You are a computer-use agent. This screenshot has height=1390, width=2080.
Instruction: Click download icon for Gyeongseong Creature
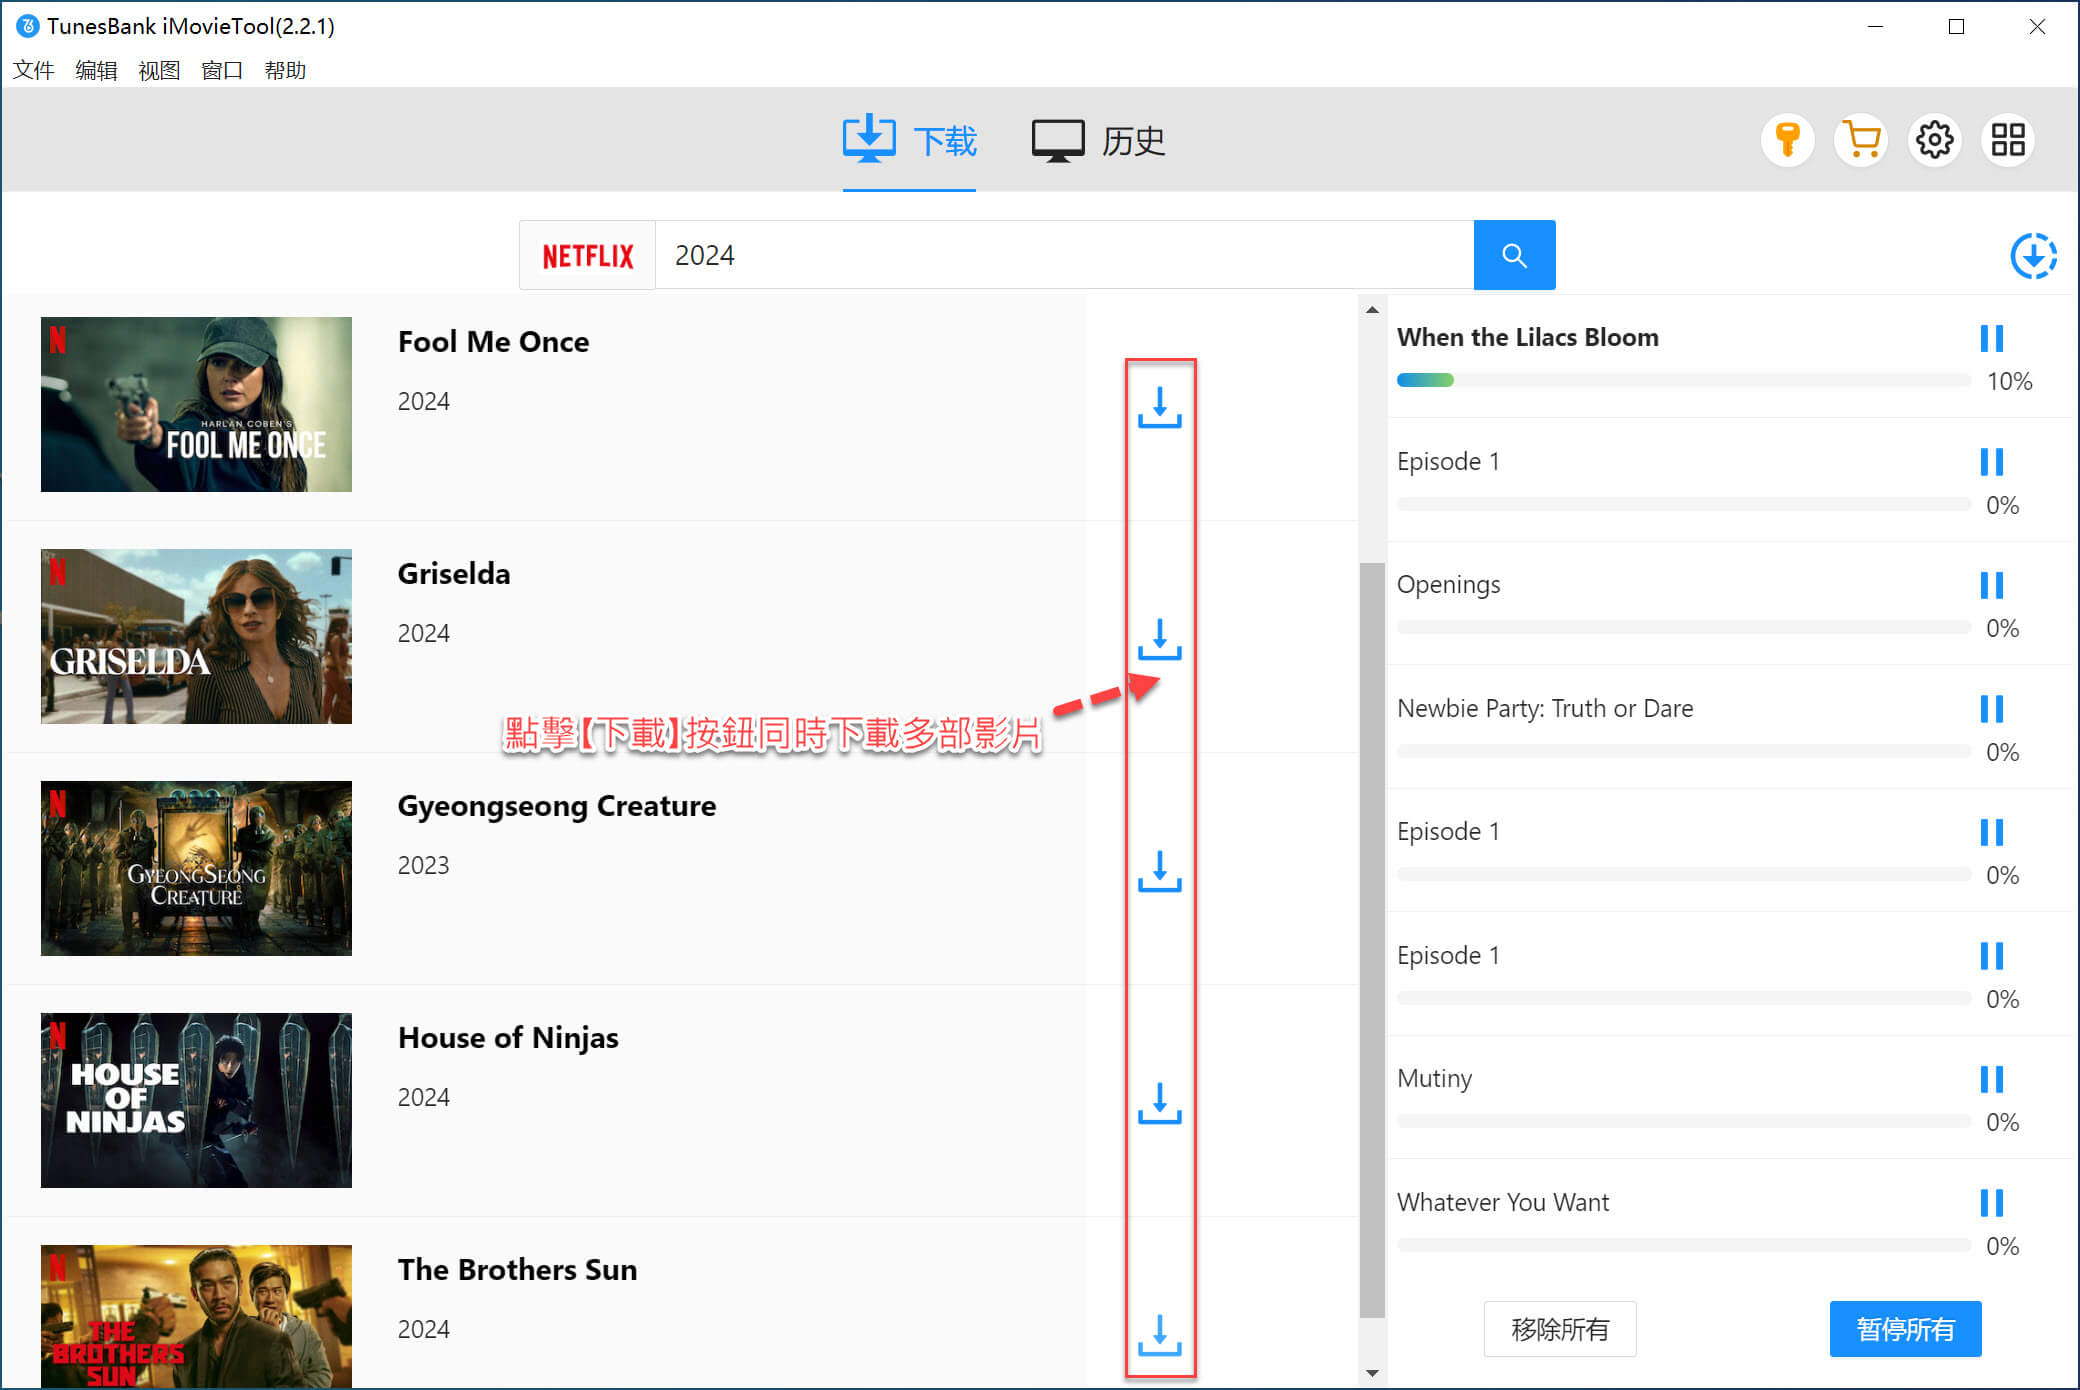coord(1159,871)
